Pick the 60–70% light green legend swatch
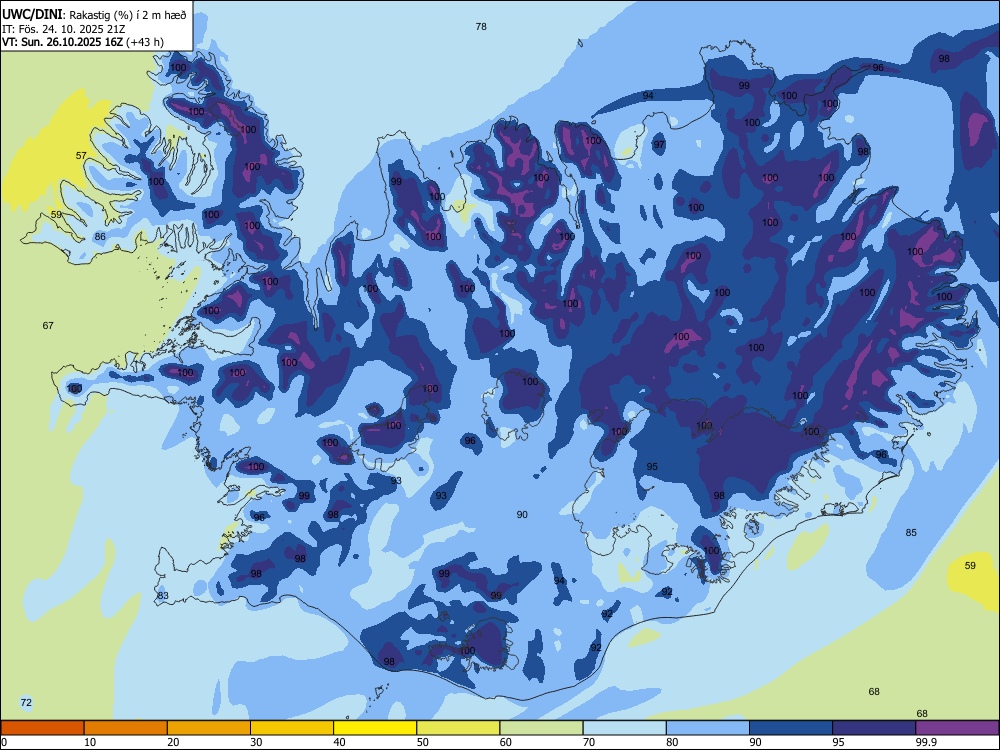 (541, 728)
